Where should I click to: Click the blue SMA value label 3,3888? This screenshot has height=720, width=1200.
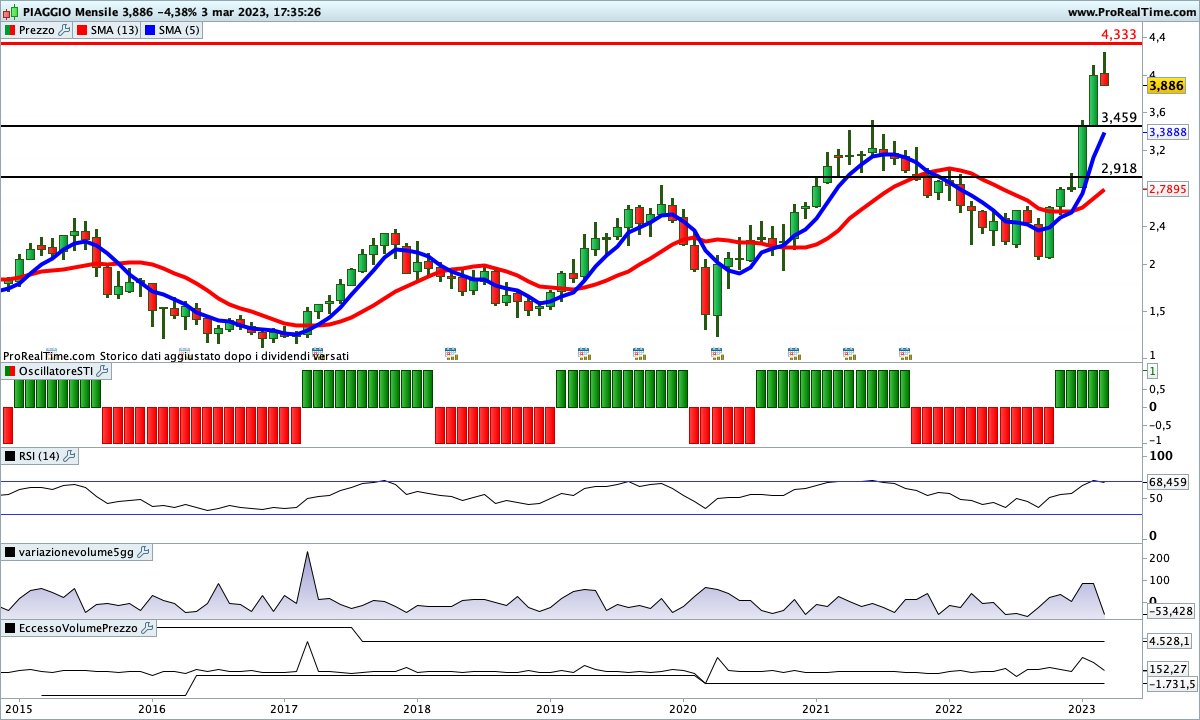point(1168,132)
